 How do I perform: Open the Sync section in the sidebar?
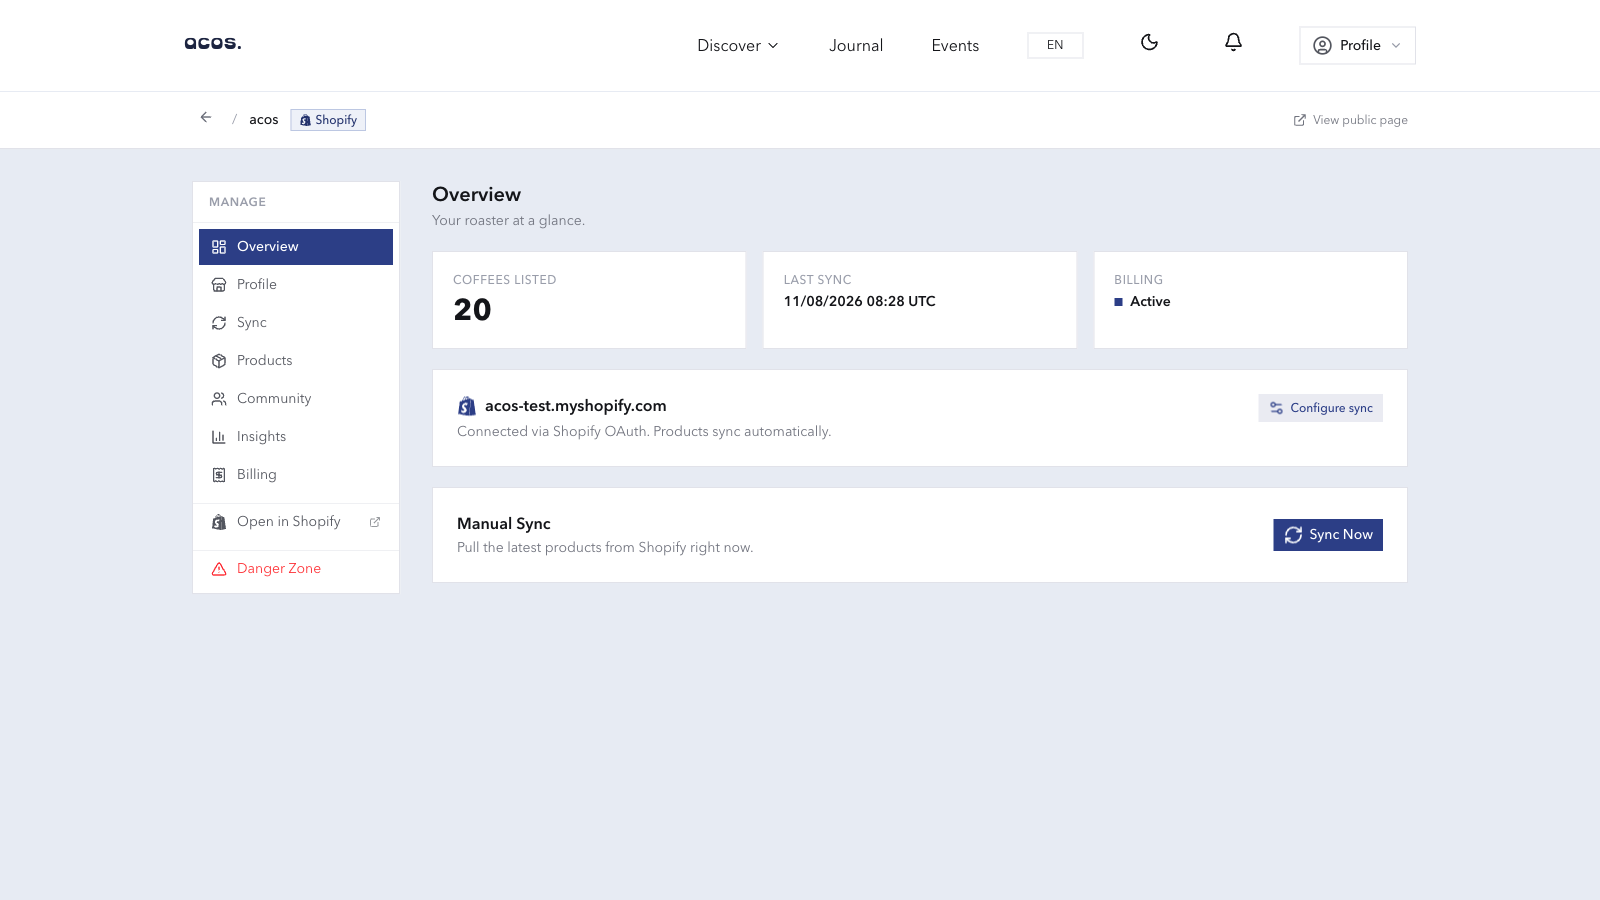click(x=296, y=323)
